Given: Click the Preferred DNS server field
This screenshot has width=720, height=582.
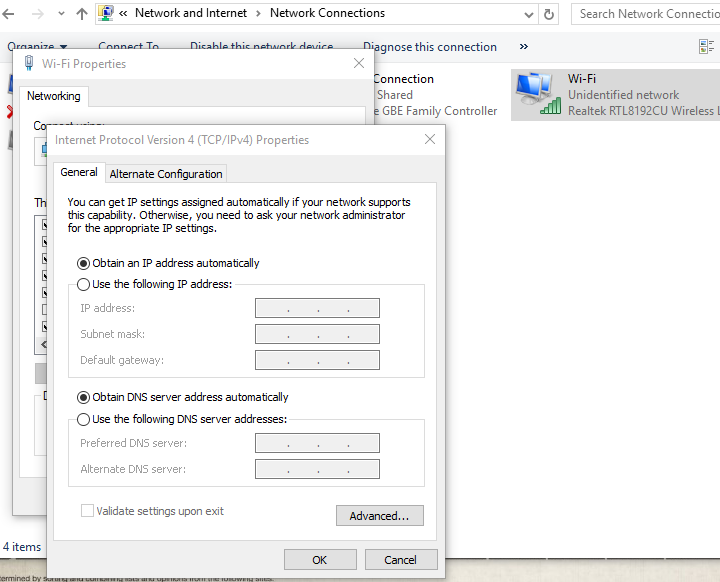Looking at the screenshot, I should click(x=317, y=443).
